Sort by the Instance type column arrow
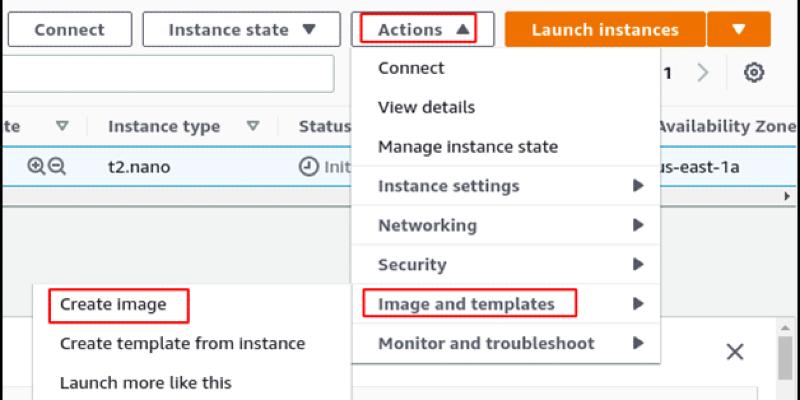Viewport: 800px width, 400px height. [253, 126]
